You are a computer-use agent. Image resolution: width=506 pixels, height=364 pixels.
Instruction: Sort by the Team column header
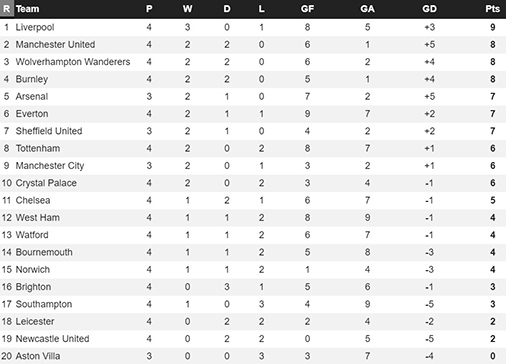tap(27, 9)
